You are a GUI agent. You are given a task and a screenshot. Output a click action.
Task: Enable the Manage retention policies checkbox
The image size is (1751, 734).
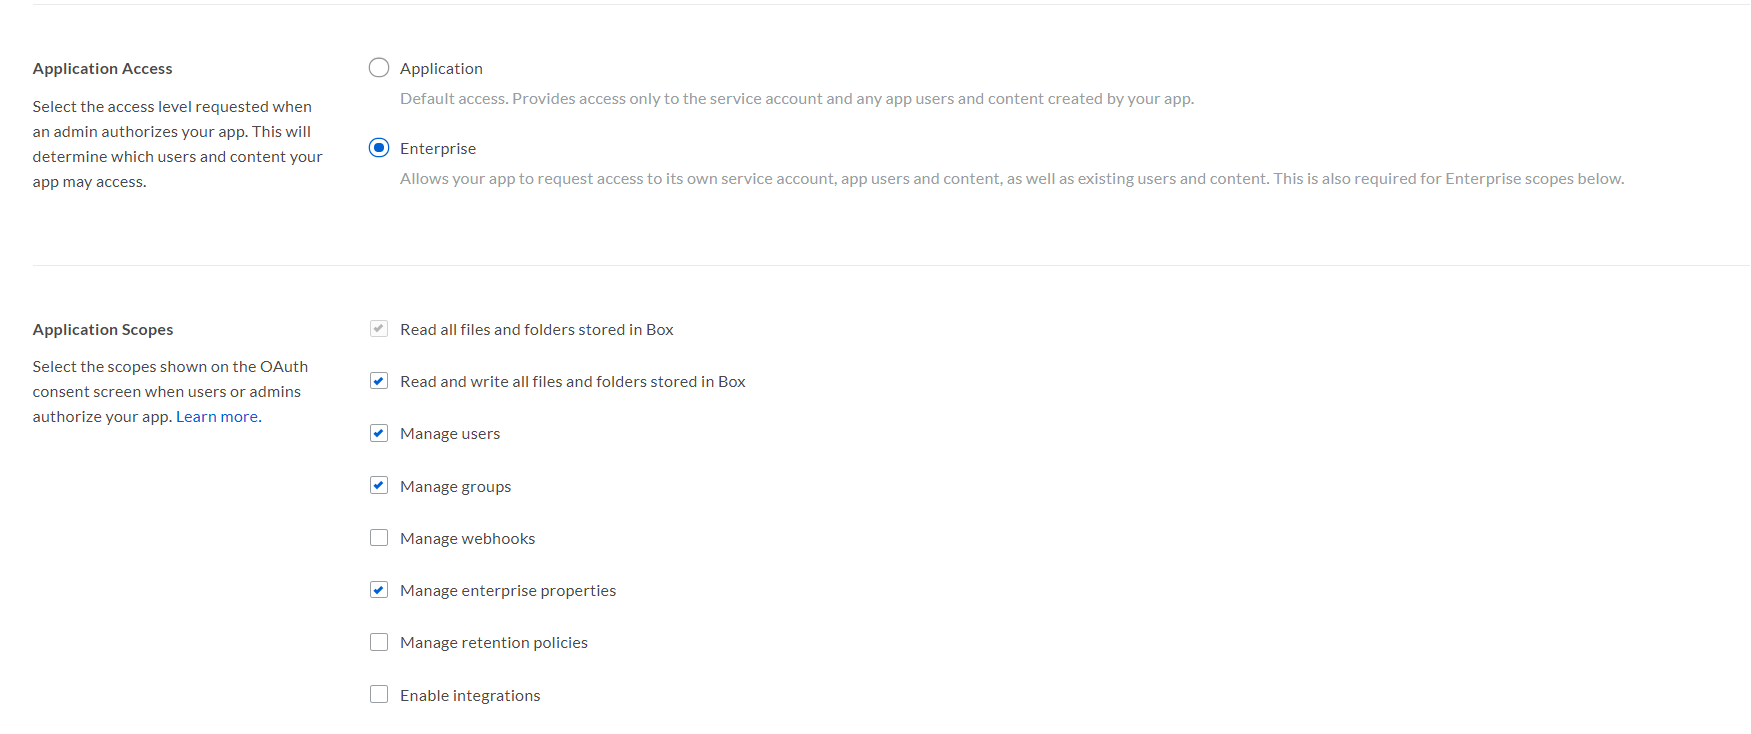coord(379,642)
